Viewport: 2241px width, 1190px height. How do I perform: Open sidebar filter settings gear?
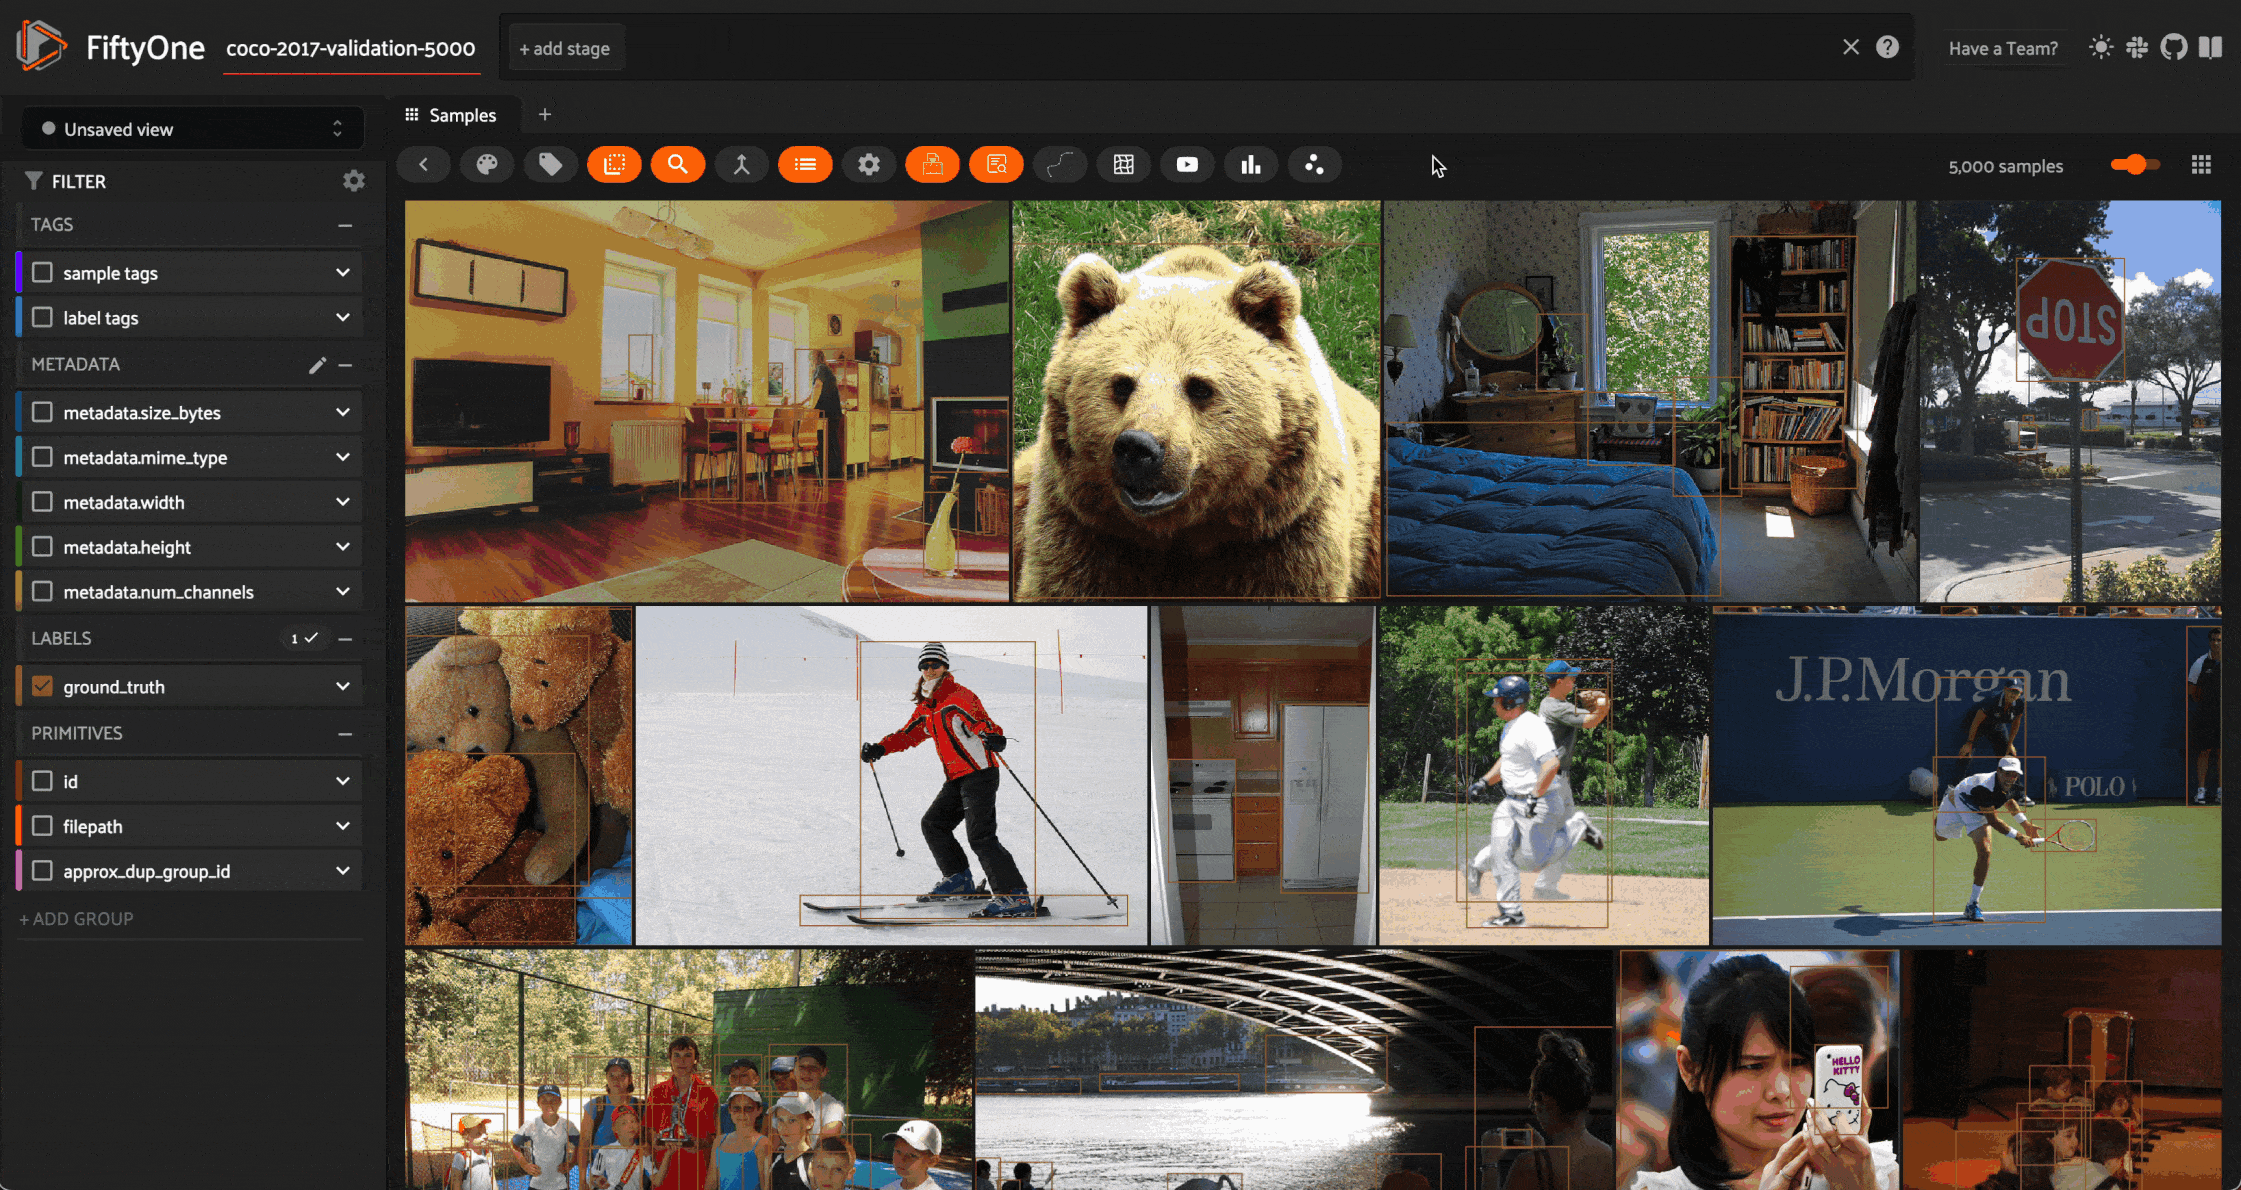coord(354,181)
